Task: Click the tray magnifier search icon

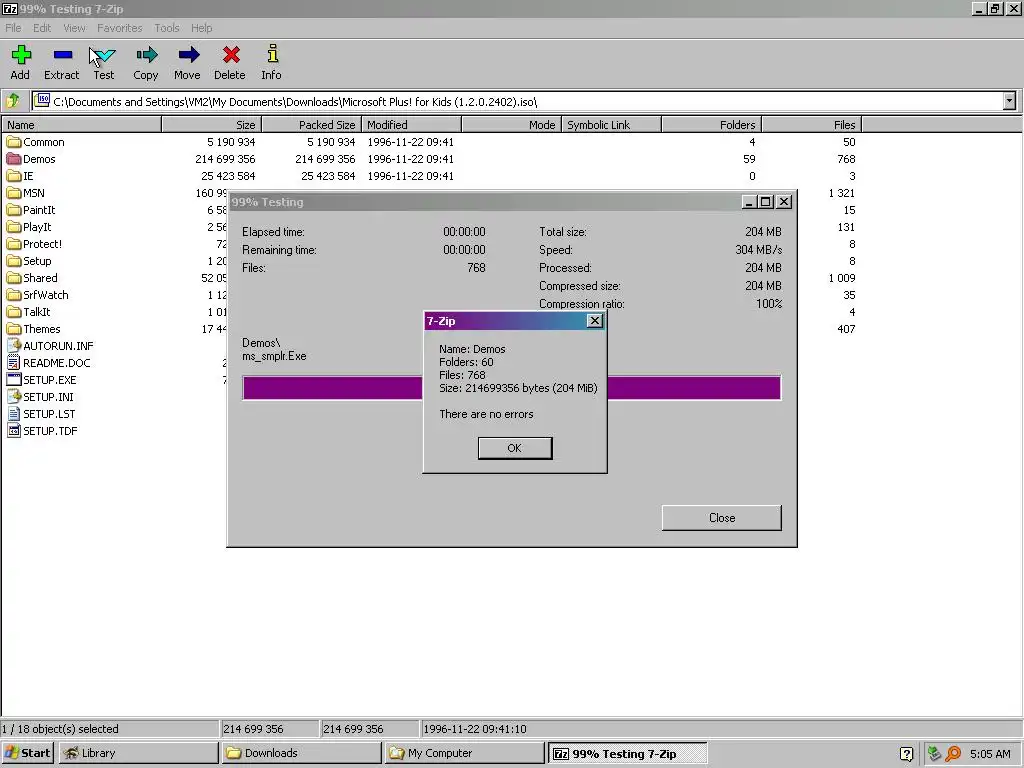Action: click(x=953, y=754)
